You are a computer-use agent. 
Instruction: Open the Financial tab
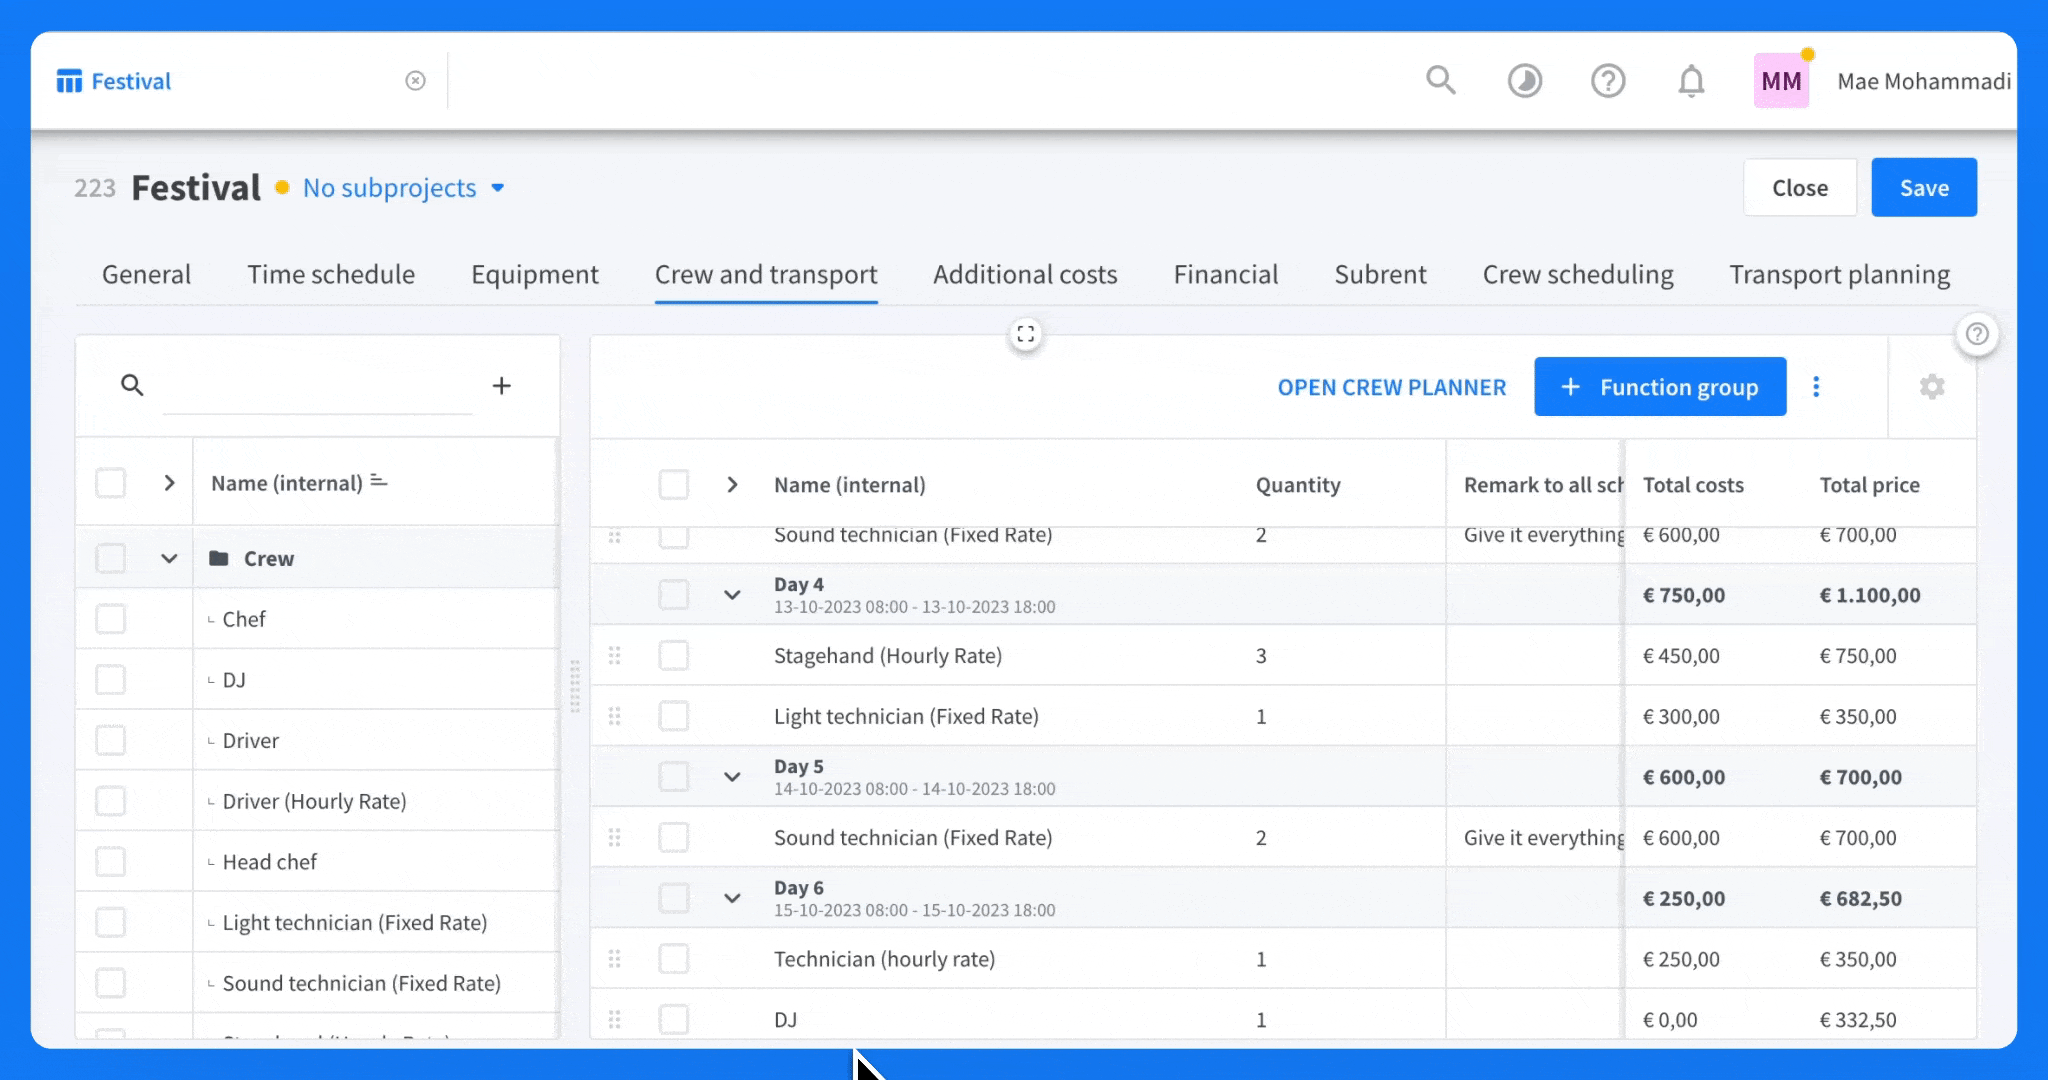pos(1226,275)
